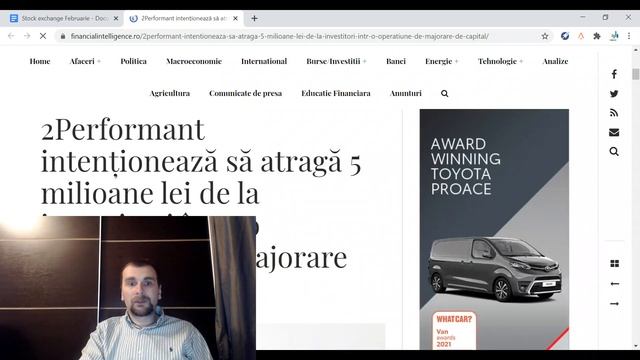Click the address bar URL
This screenshot has width=640, height=360.
click(280, 36)
